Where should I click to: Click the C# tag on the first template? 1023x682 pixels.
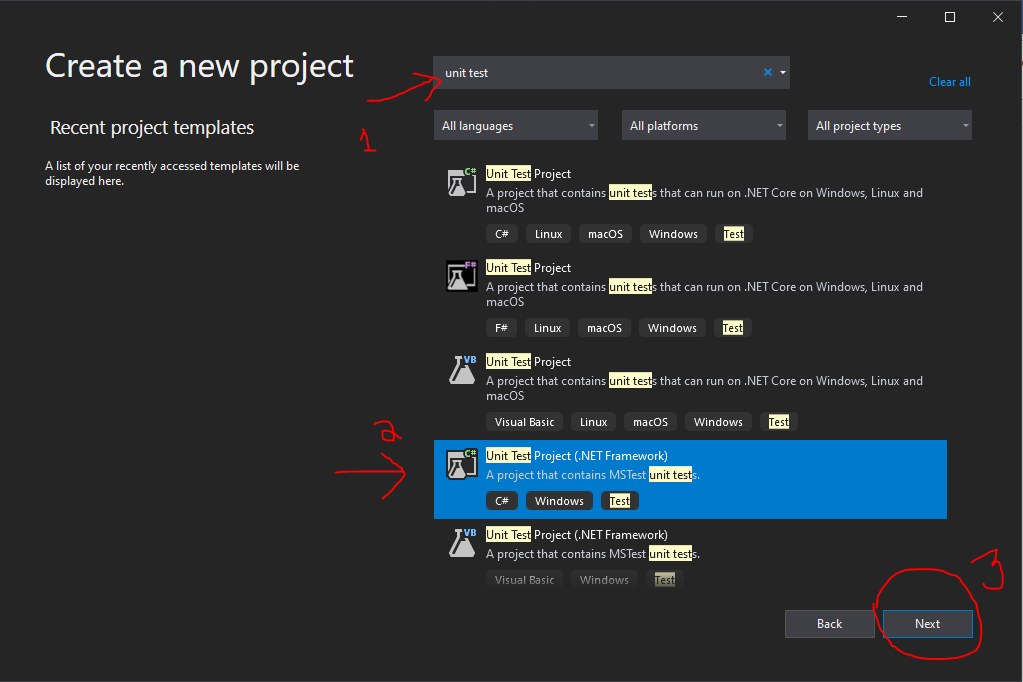(501, 233)
